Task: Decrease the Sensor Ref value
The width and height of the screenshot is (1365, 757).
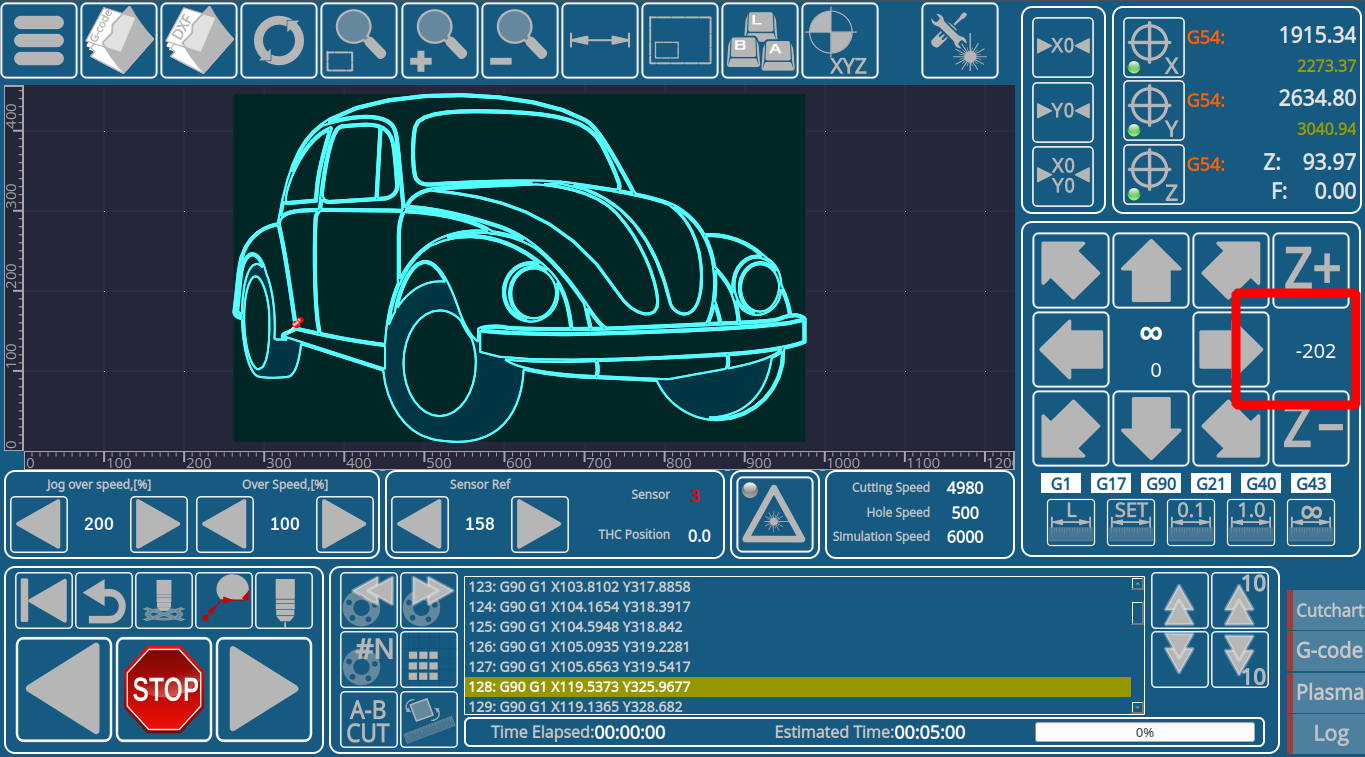Action: pyautogui.click(x=419, y=524)
